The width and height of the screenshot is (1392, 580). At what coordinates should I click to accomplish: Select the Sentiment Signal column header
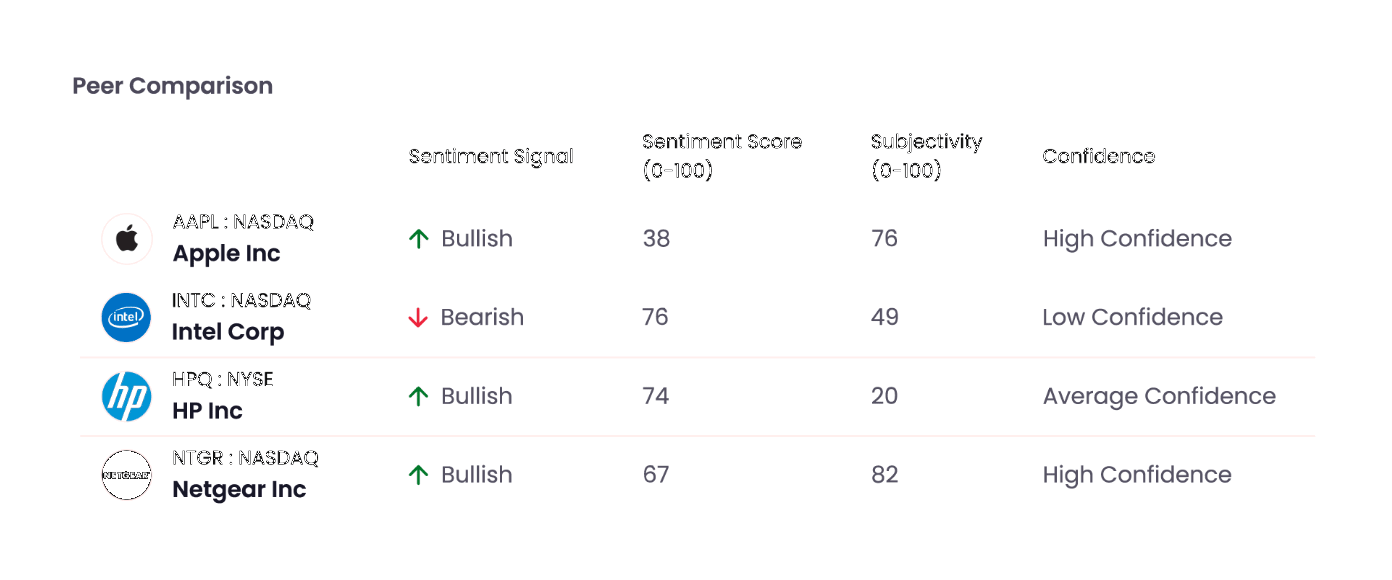point(491,156)
